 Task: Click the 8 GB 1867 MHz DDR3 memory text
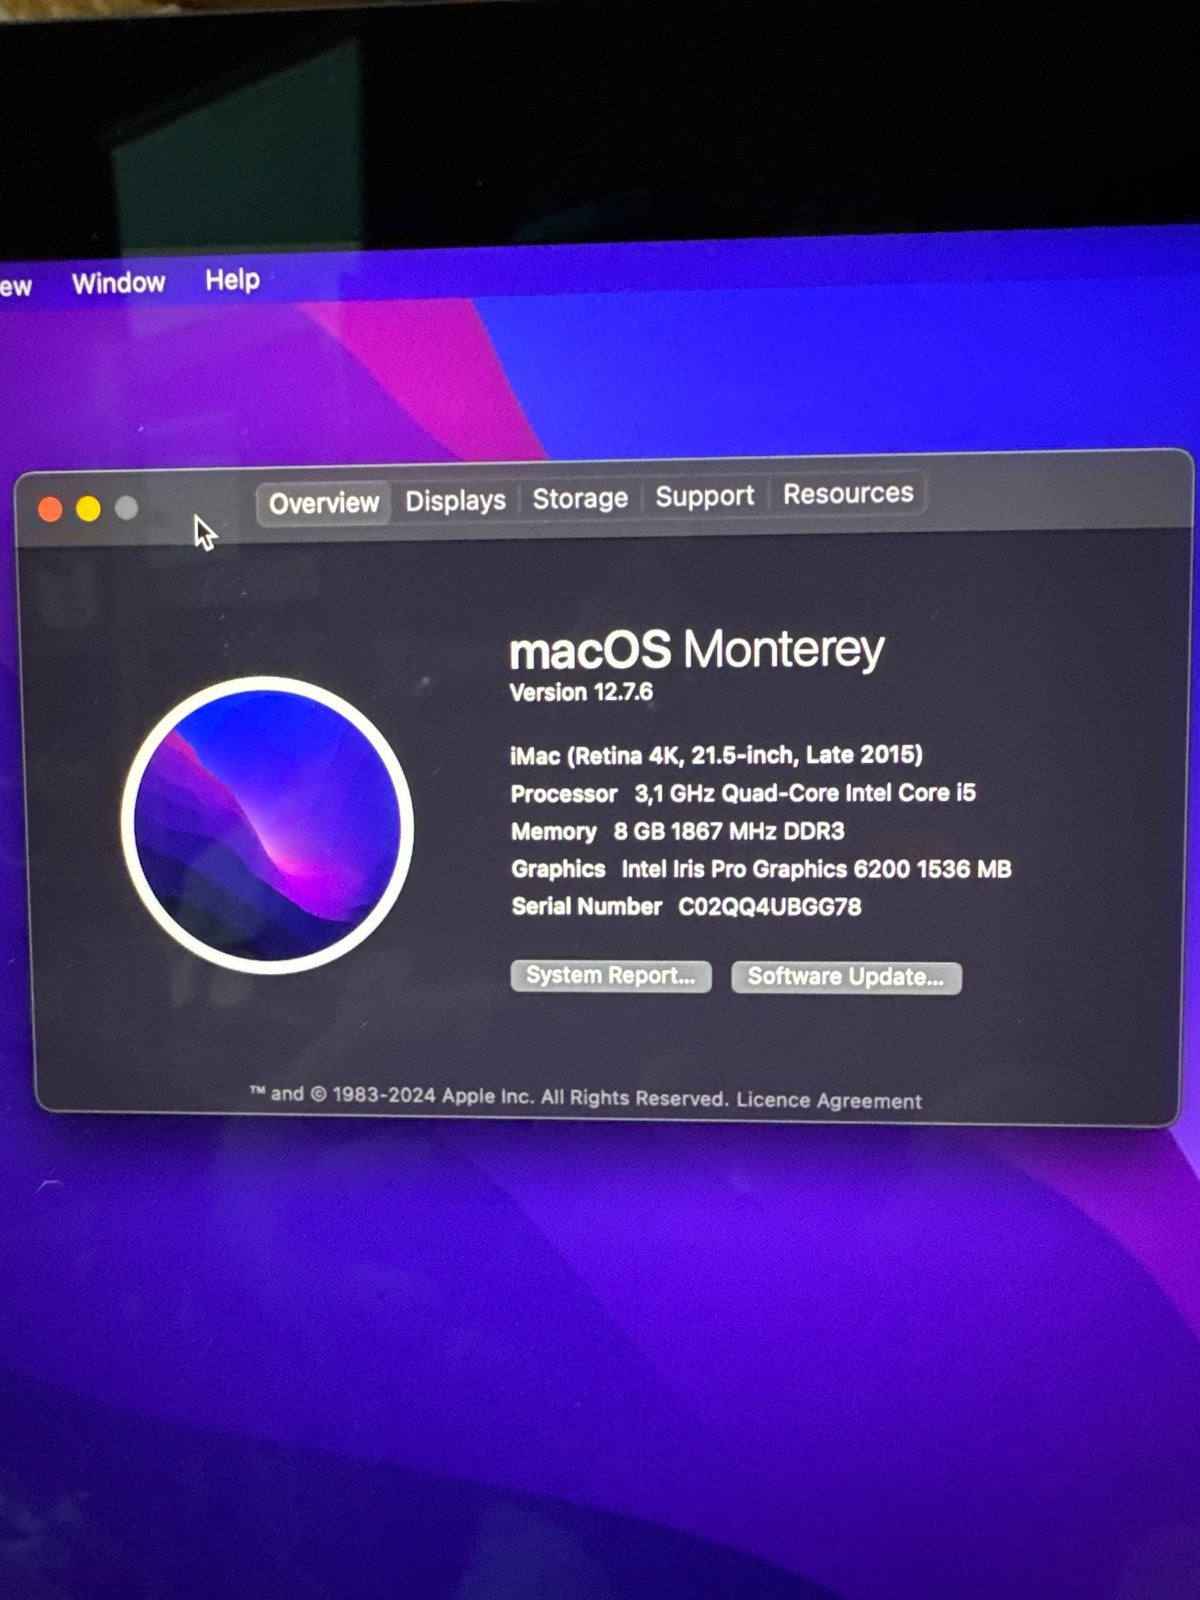pos(729,831)
